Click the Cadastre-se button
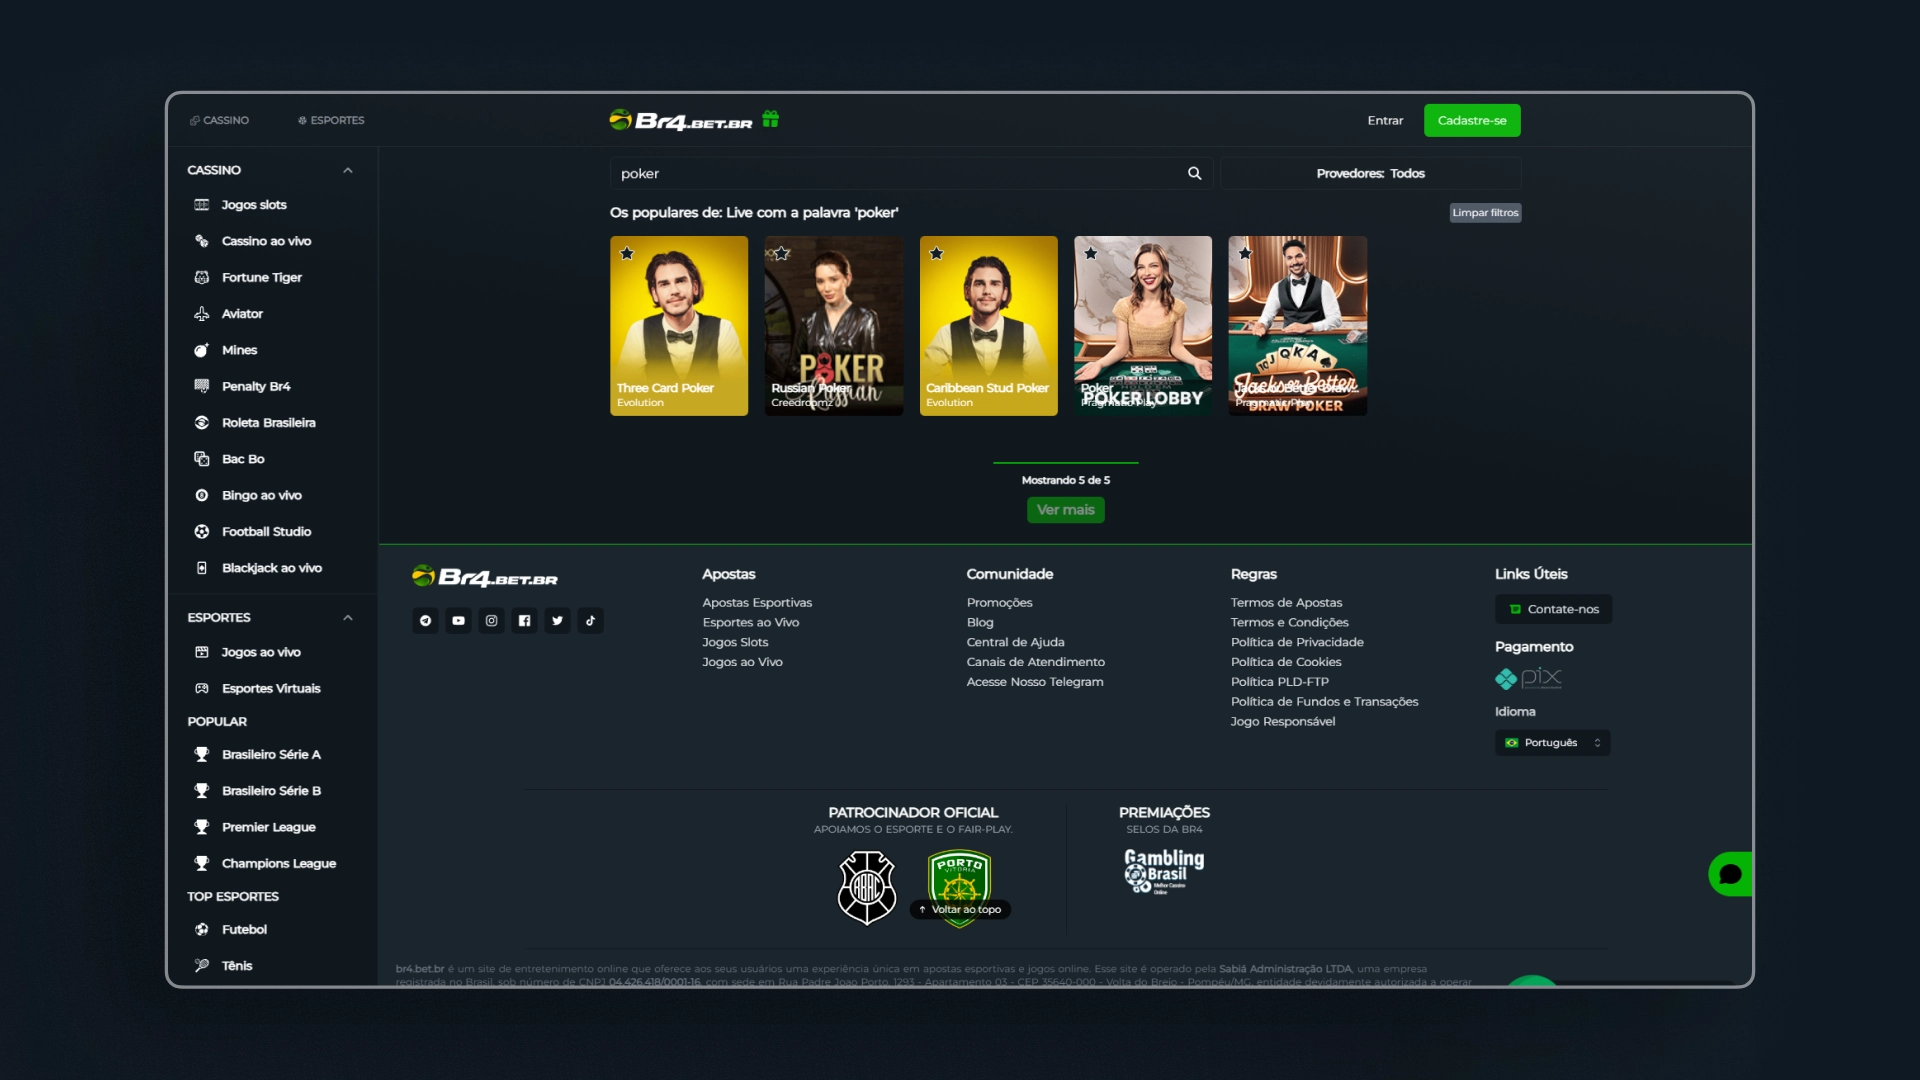The image size is (1920, 1080). point(1471,120)
